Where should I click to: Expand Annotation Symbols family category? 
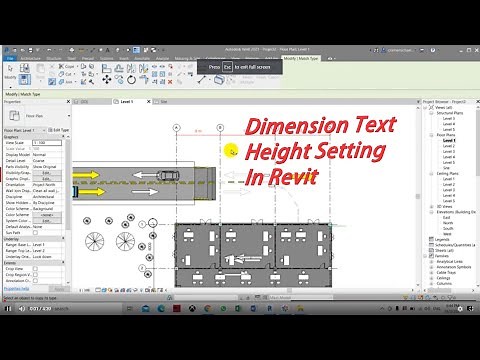pos(431,267)
